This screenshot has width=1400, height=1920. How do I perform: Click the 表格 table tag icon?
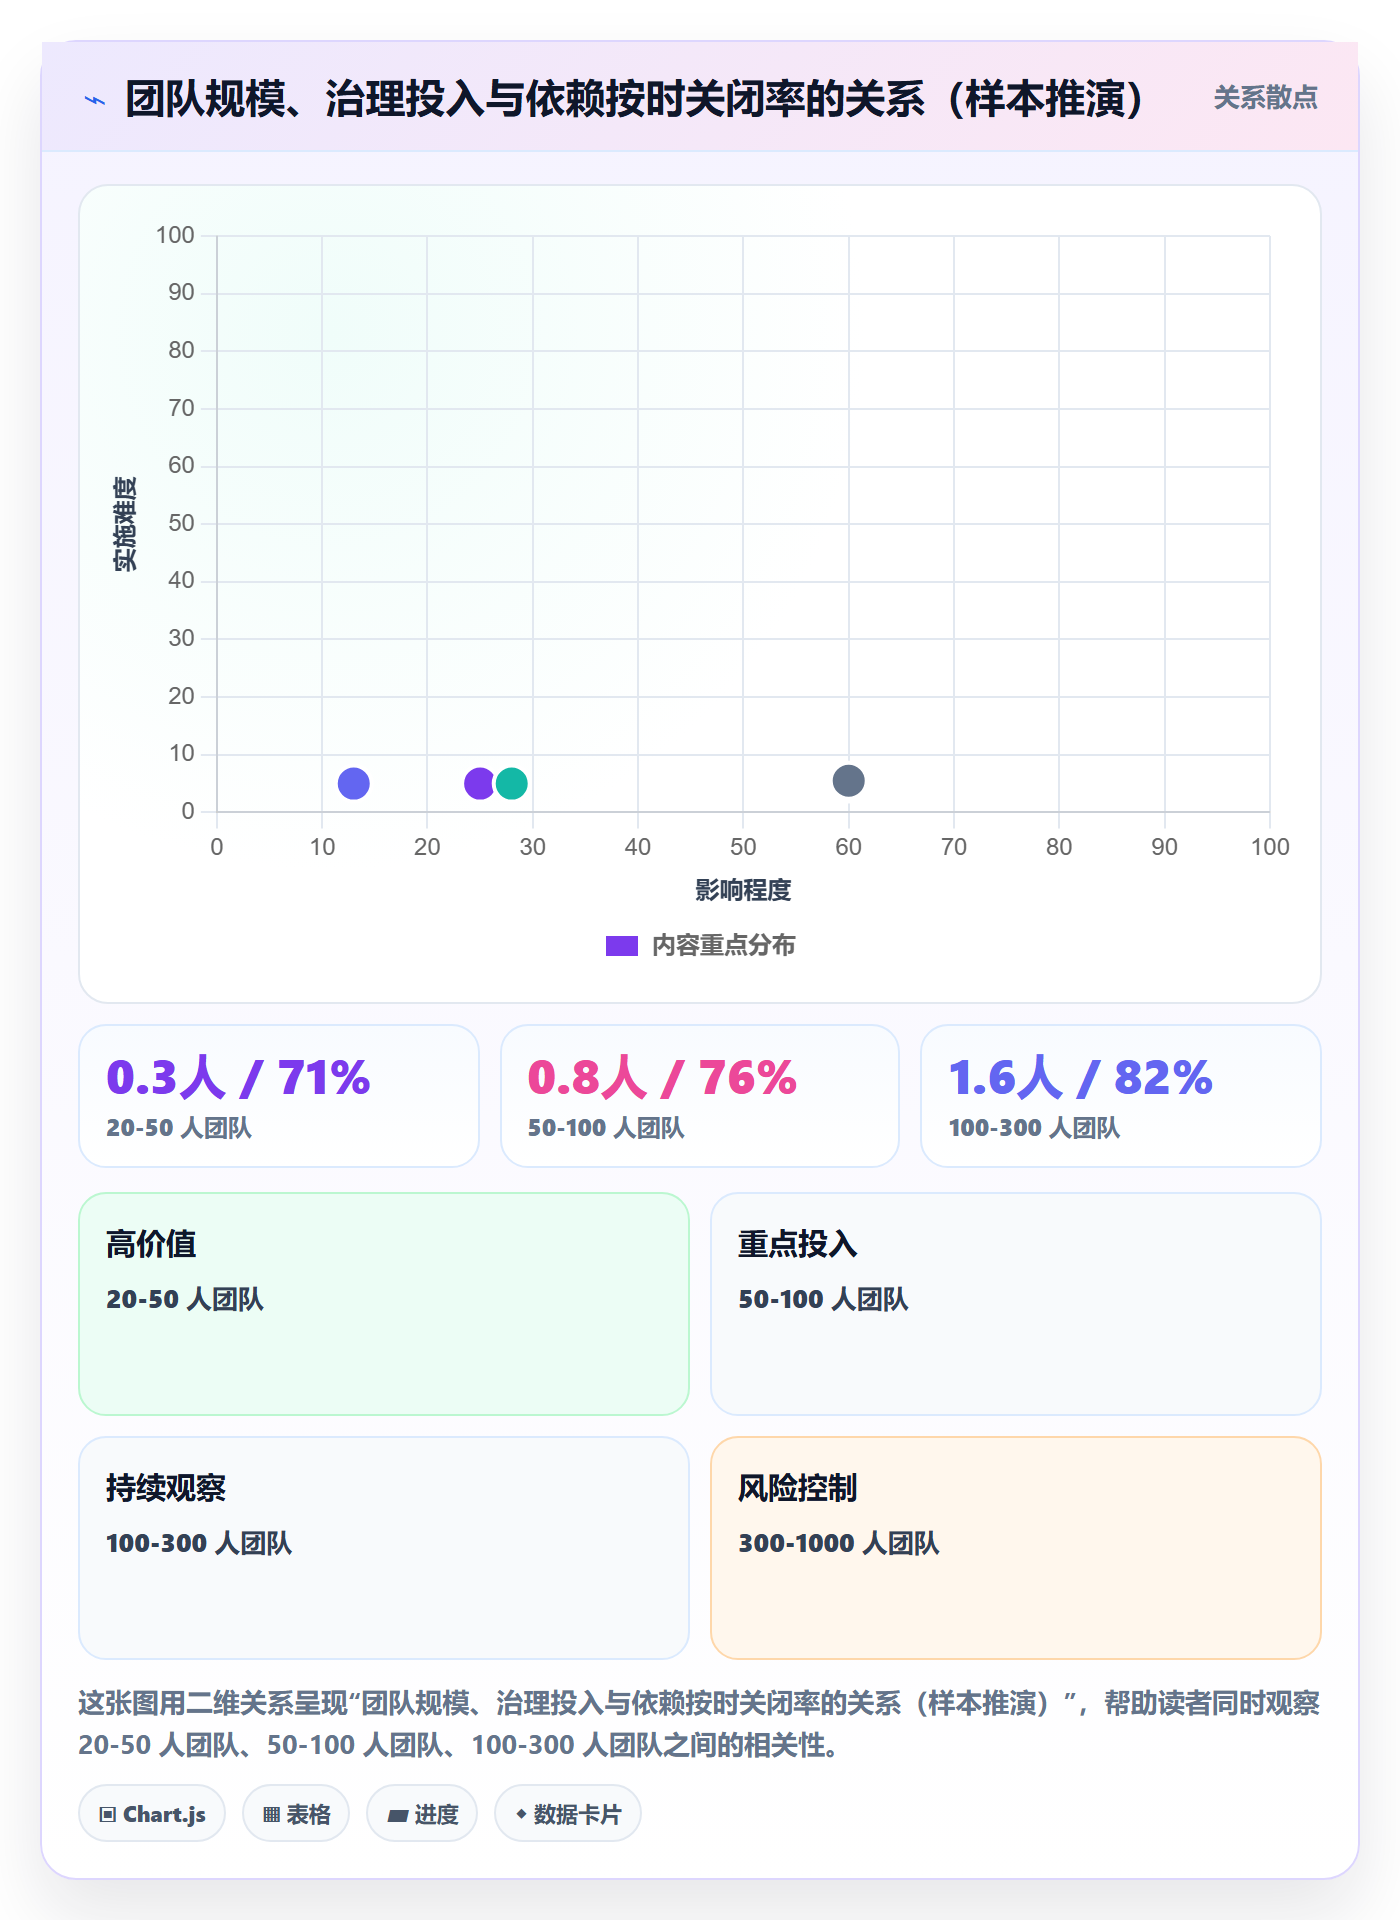click(x=271, y=1814)
